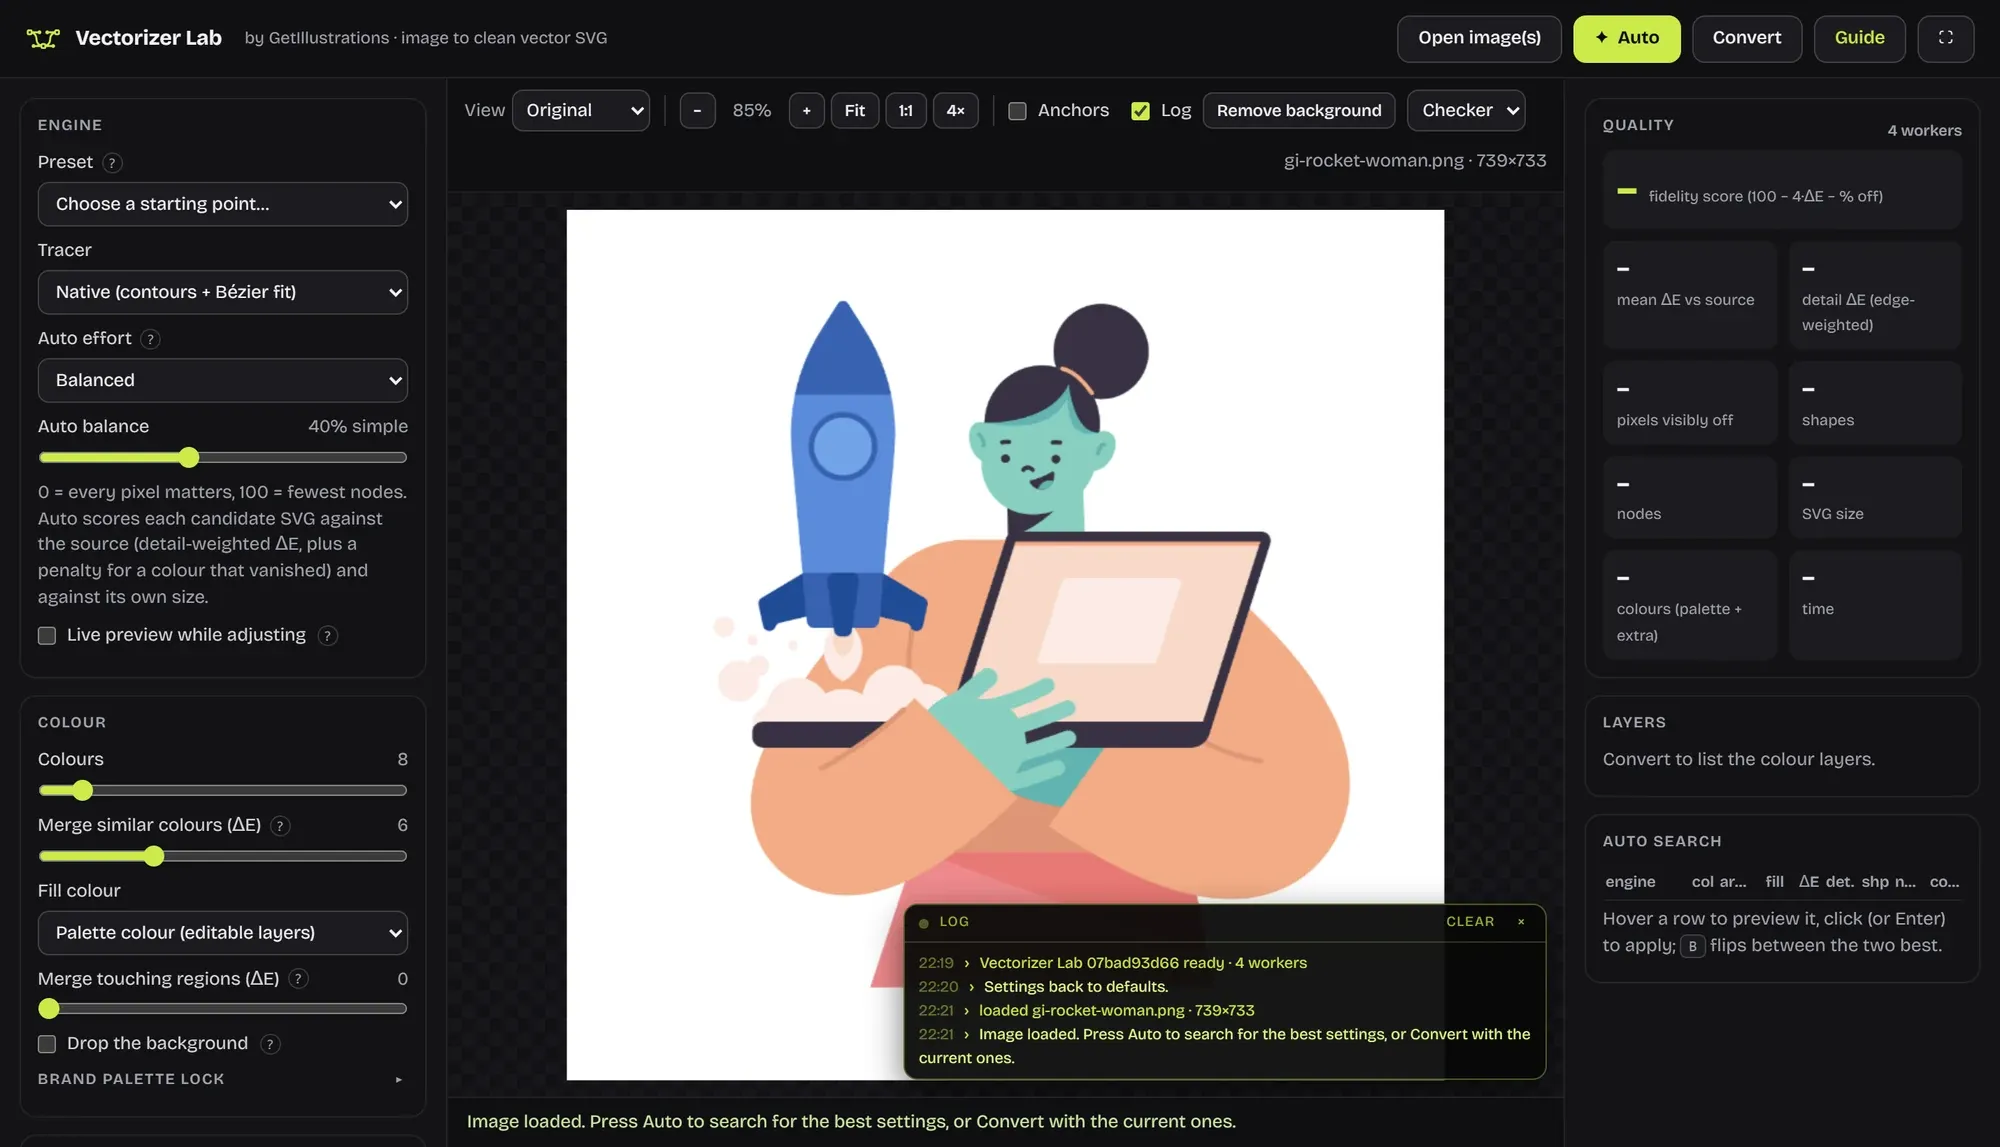Open the Fill colour dropdown
Screen dimensions: 2000x1147
[223, 933]
